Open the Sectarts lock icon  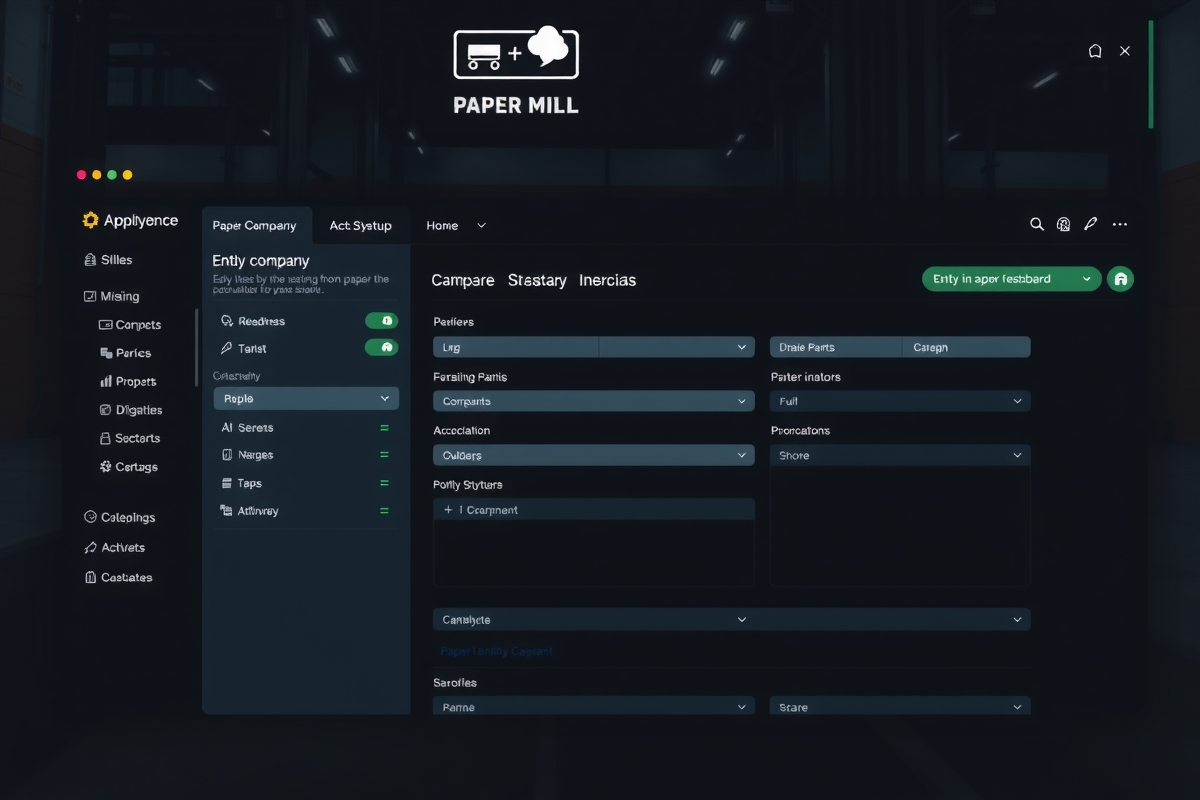point(106,438)
